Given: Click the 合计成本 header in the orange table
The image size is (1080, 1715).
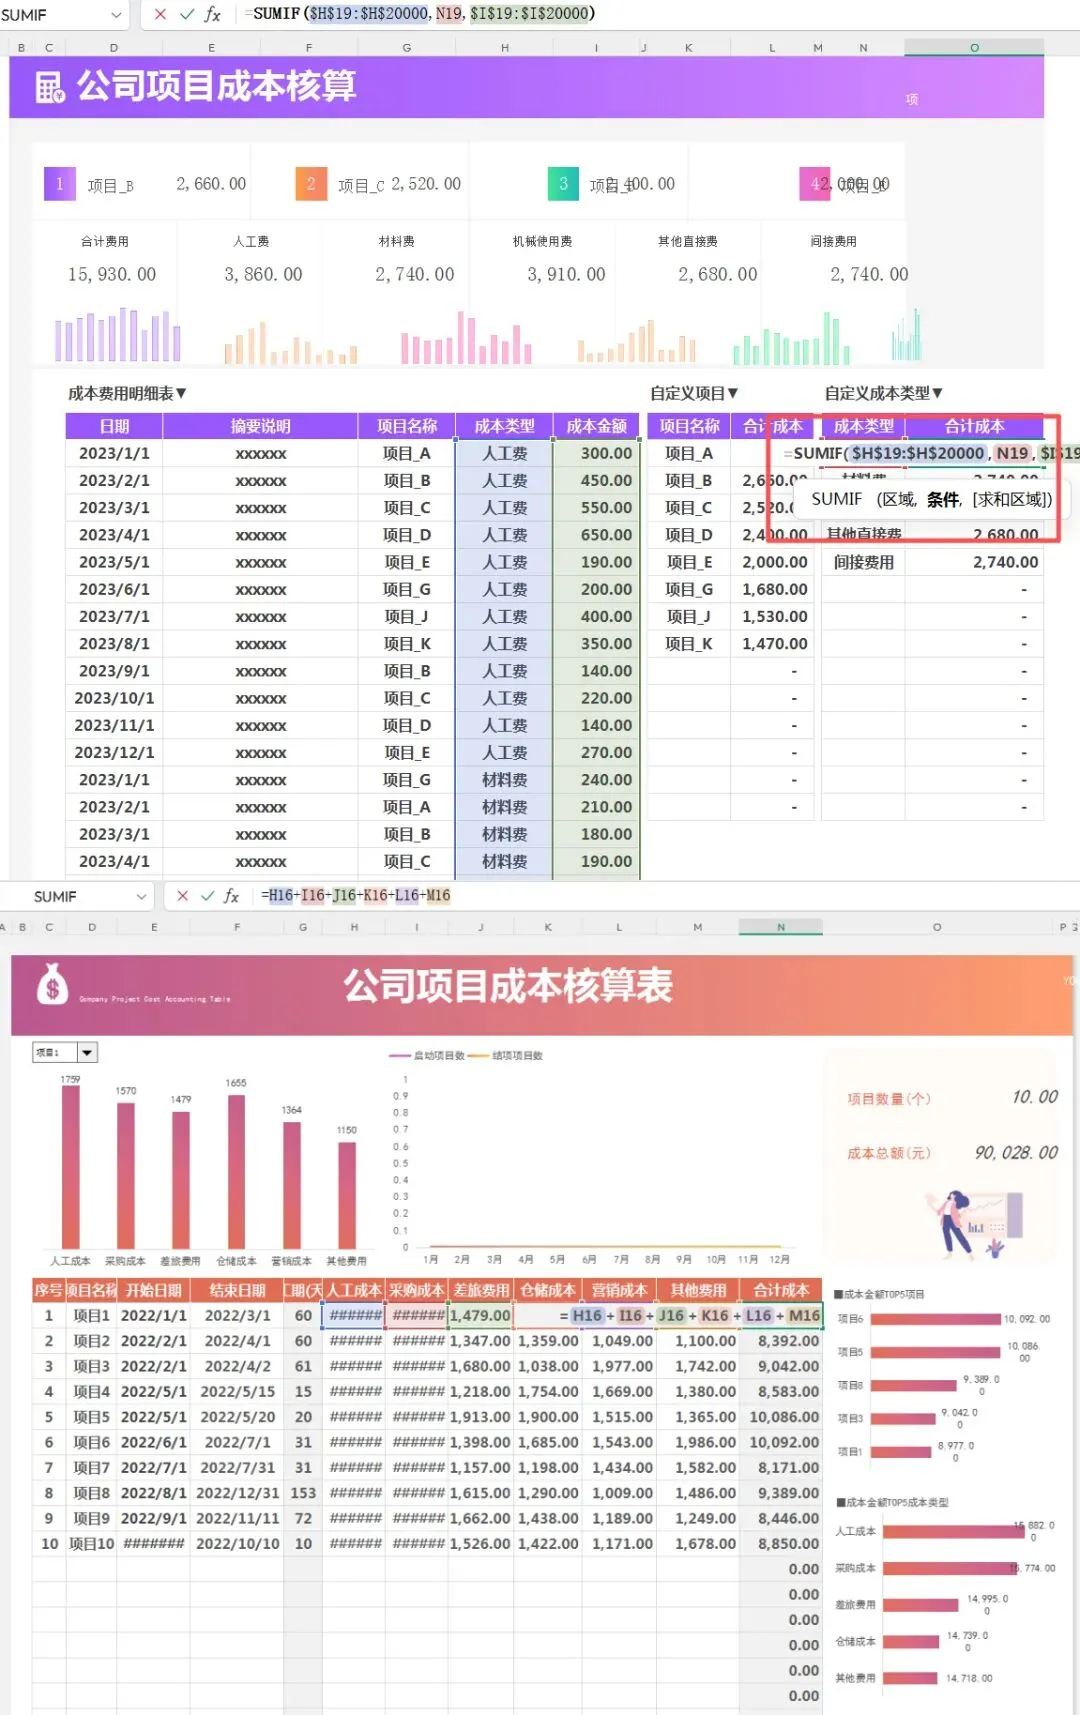Looking at the screenshot, I should (781, 1290).
